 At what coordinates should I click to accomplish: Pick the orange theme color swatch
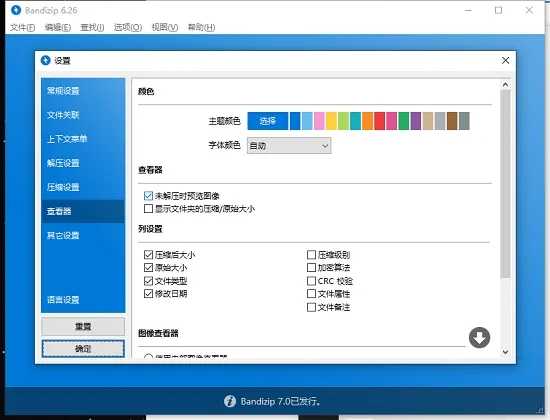[x=368, y=121]
